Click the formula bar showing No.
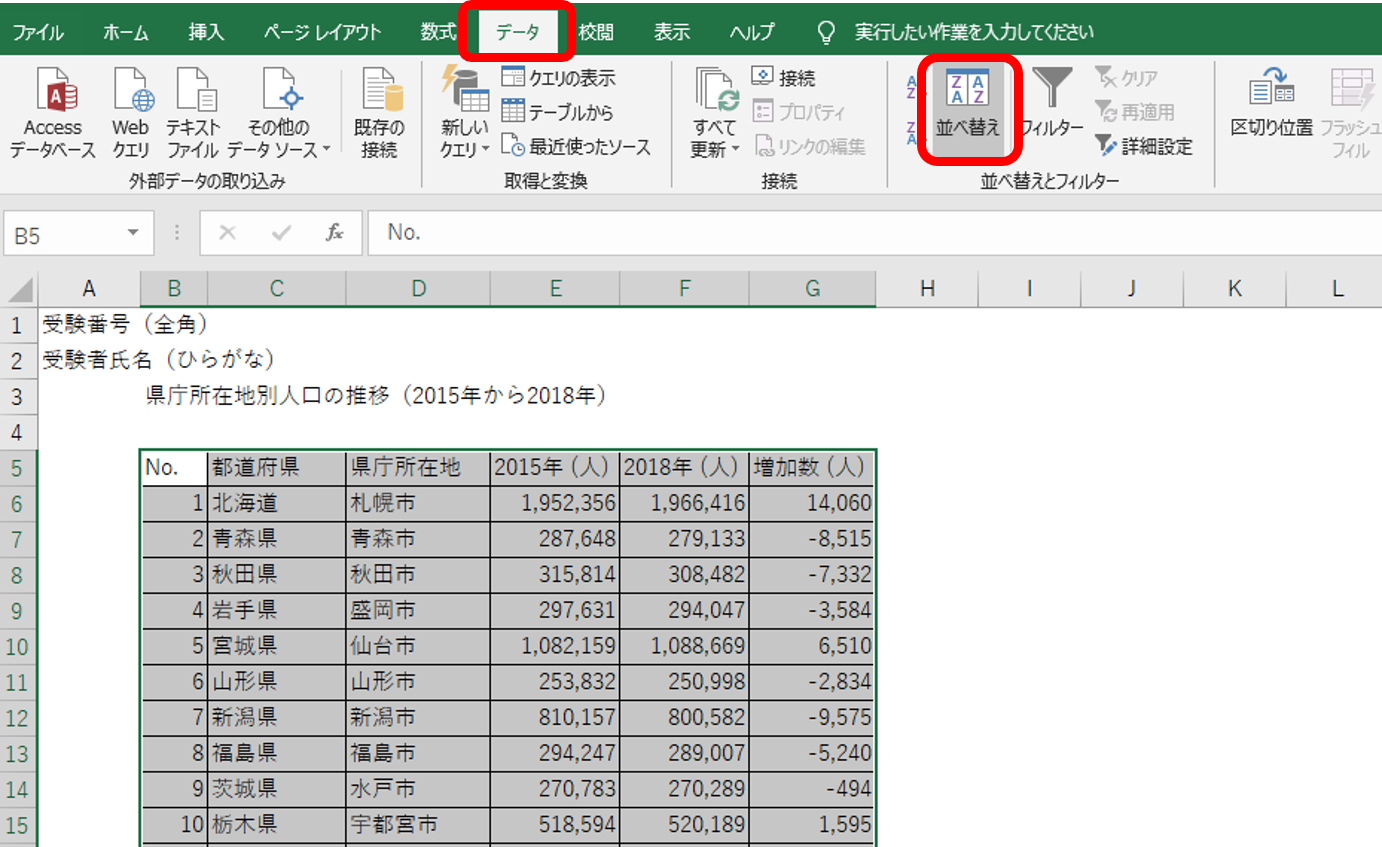The width and height of the screenshot is (1382, 847). coord(874,233)
